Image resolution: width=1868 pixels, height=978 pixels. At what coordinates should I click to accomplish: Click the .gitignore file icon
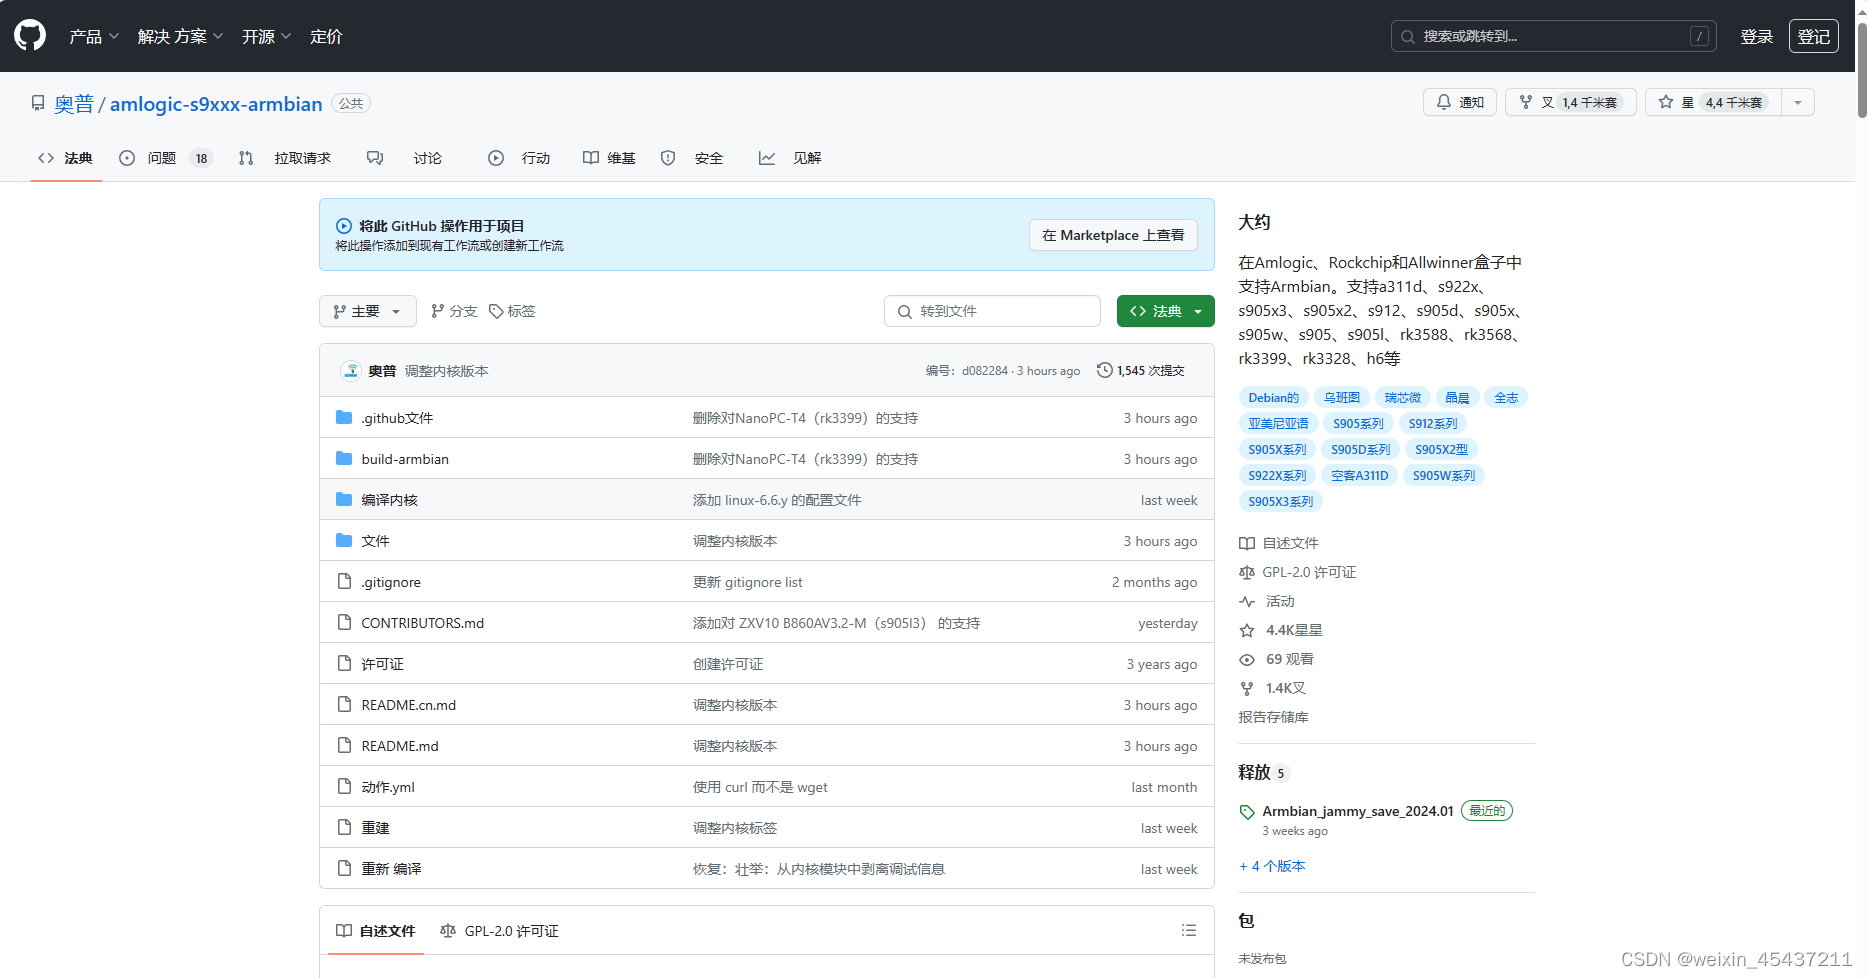coord(345,581)
